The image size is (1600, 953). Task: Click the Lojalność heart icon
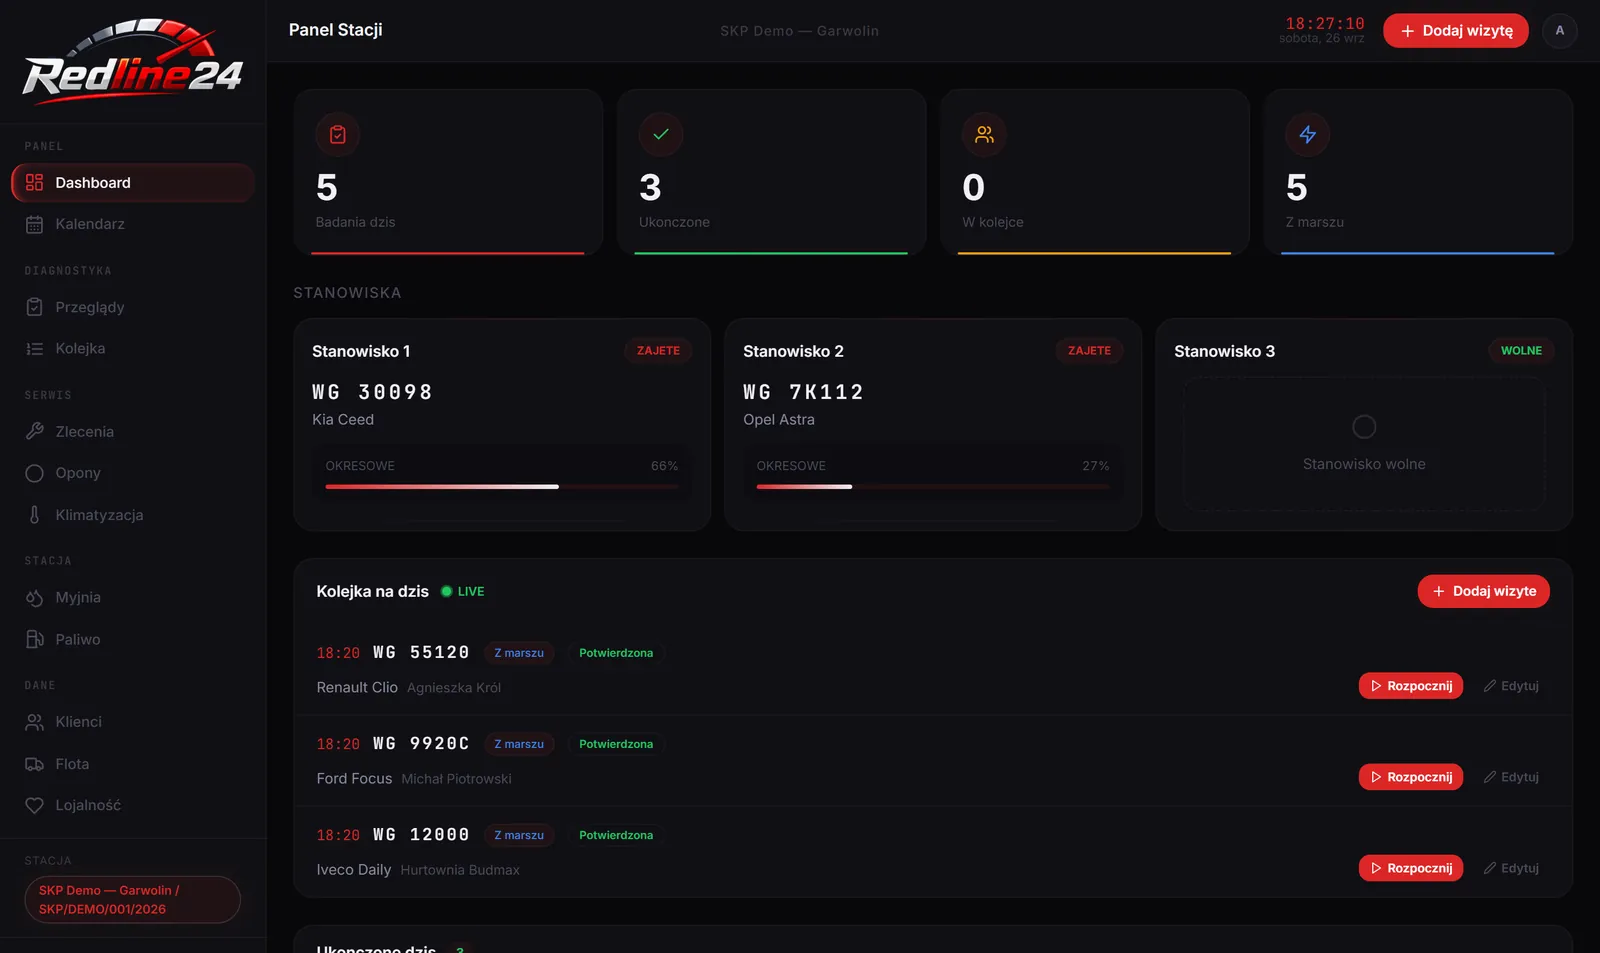pos(35,805)
